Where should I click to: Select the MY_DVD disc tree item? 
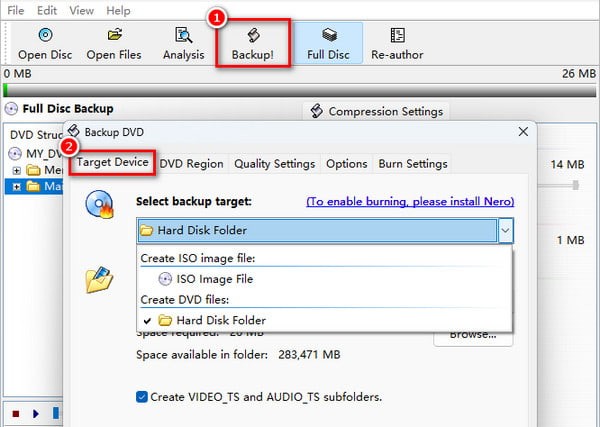tap(35, 153)
